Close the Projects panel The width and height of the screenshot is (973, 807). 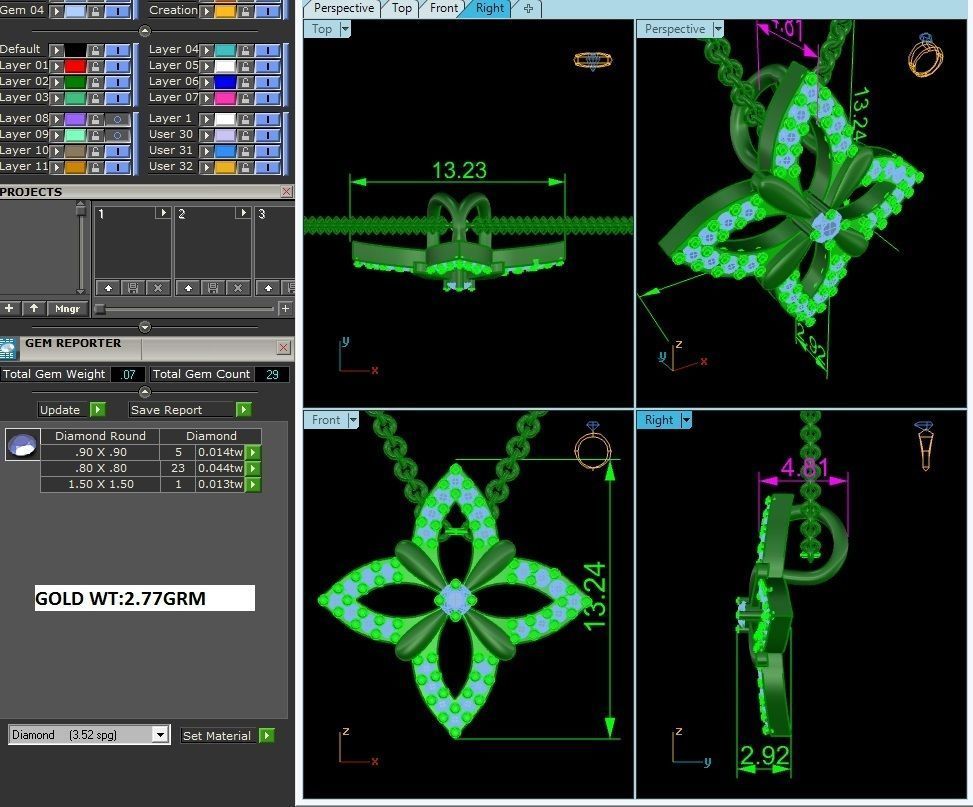click(286, 192)
